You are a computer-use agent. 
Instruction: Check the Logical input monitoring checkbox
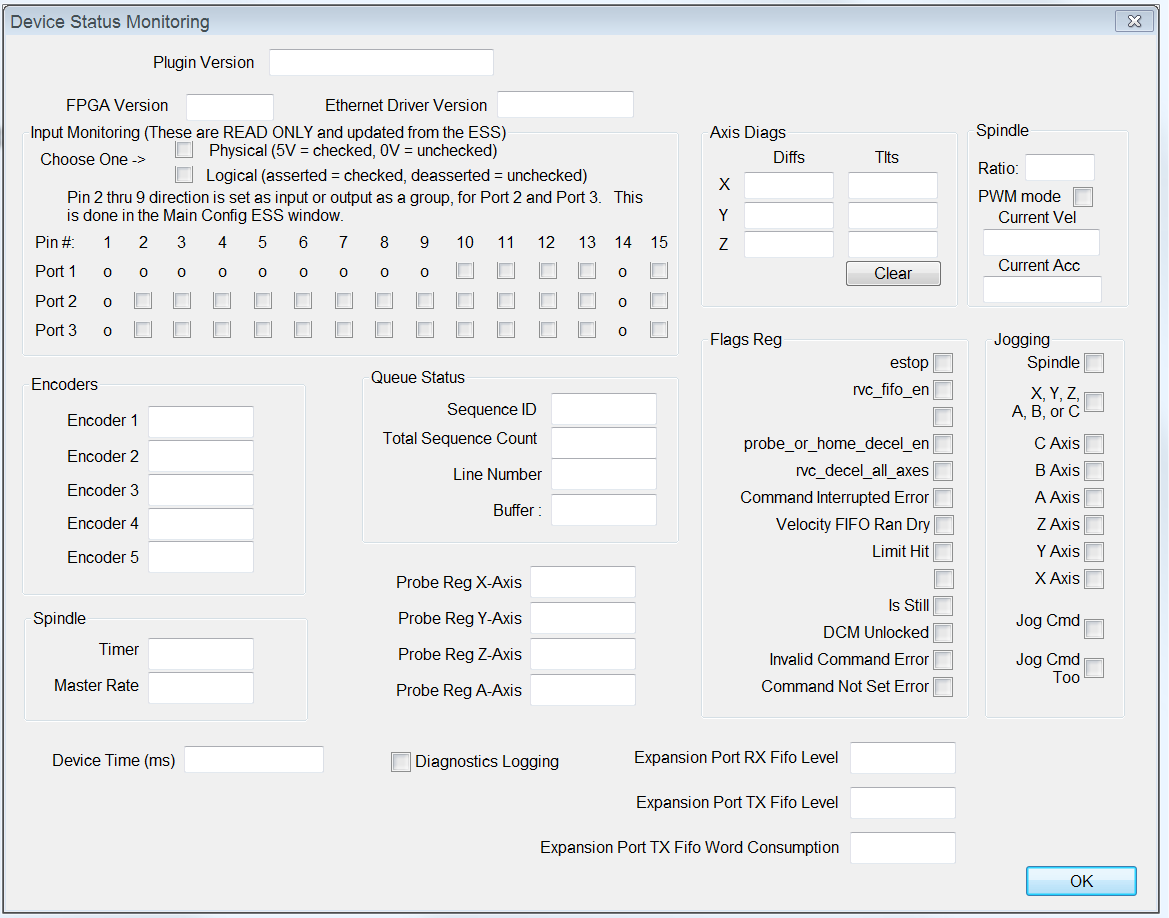tap(184, 175)
